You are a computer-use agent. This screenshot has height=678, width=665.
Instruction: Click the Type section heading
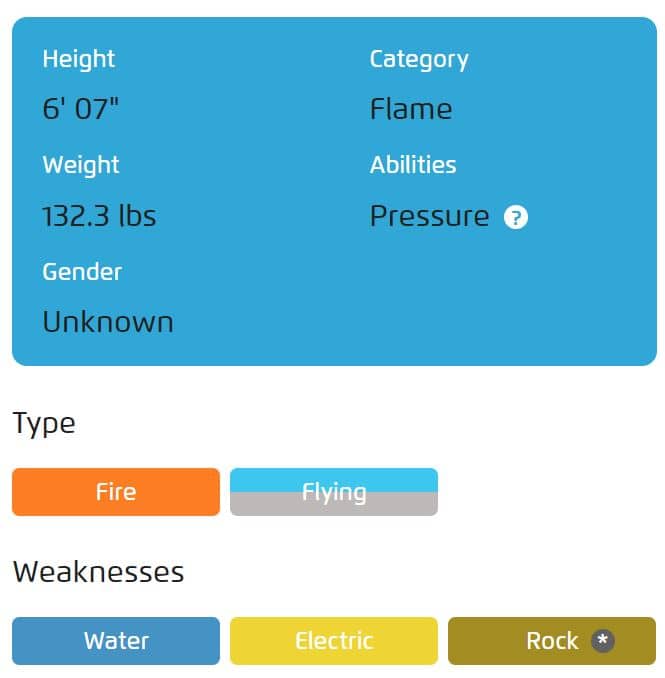tap(44, 424)
